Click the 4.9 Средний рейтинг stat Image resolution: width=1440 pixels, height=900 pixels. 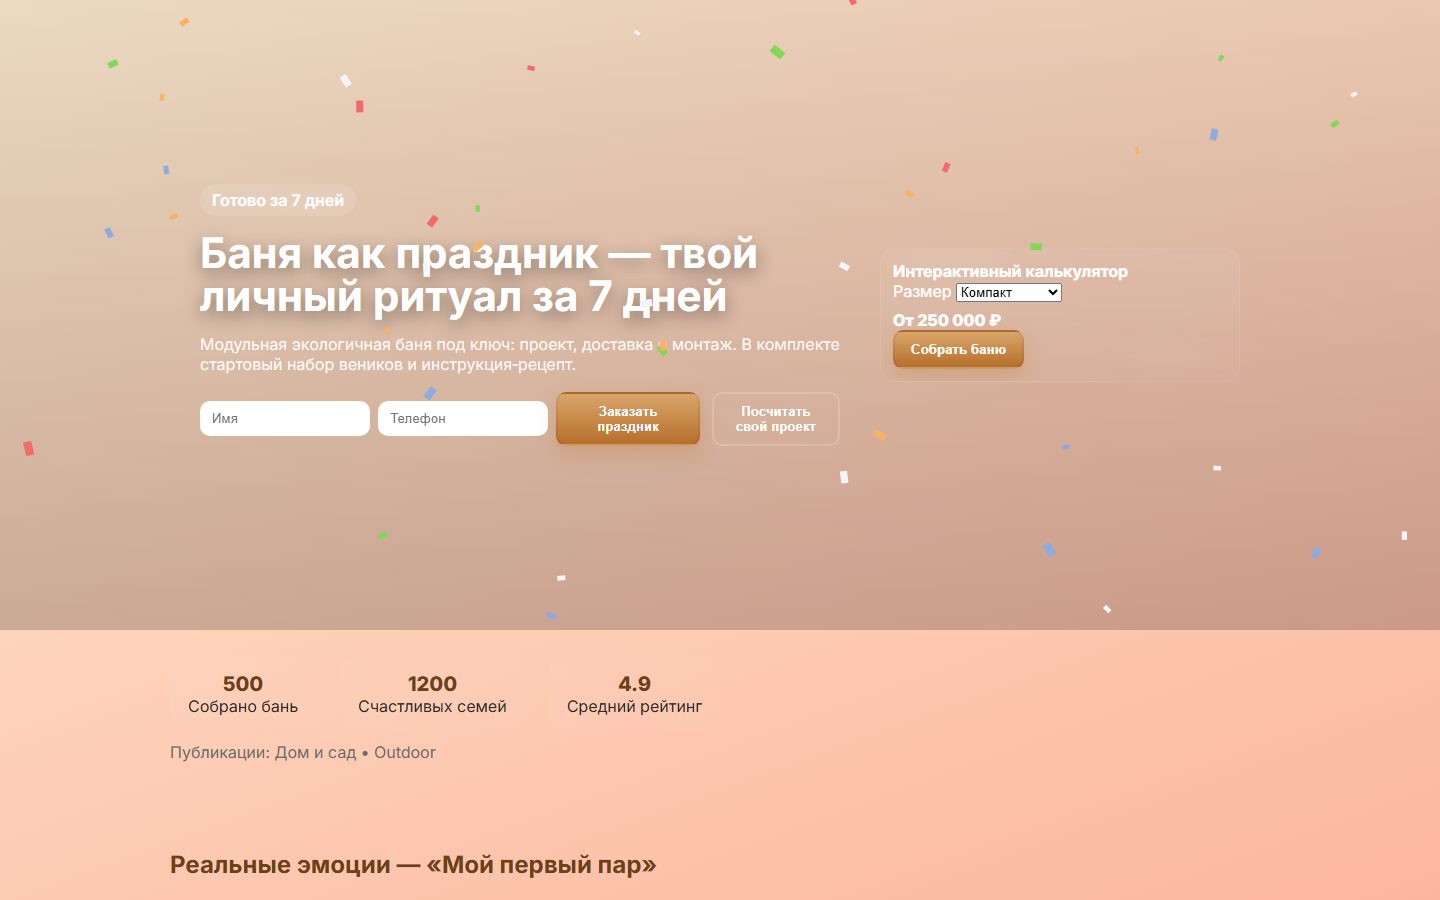[x=634, y=694]
